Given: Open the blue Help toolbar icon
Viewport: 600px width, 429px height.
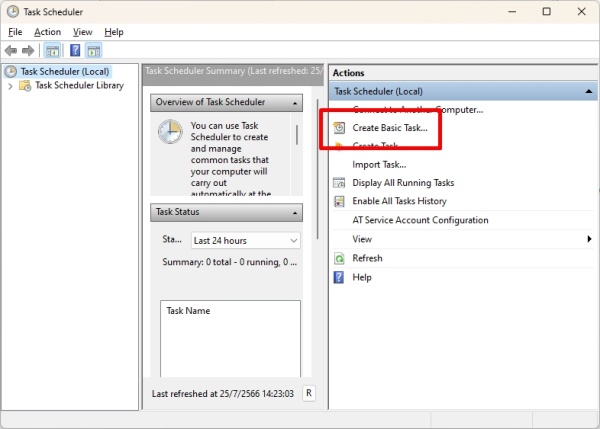Looking at the screenshot, I should pyautogui.click(x=75, y=50).
